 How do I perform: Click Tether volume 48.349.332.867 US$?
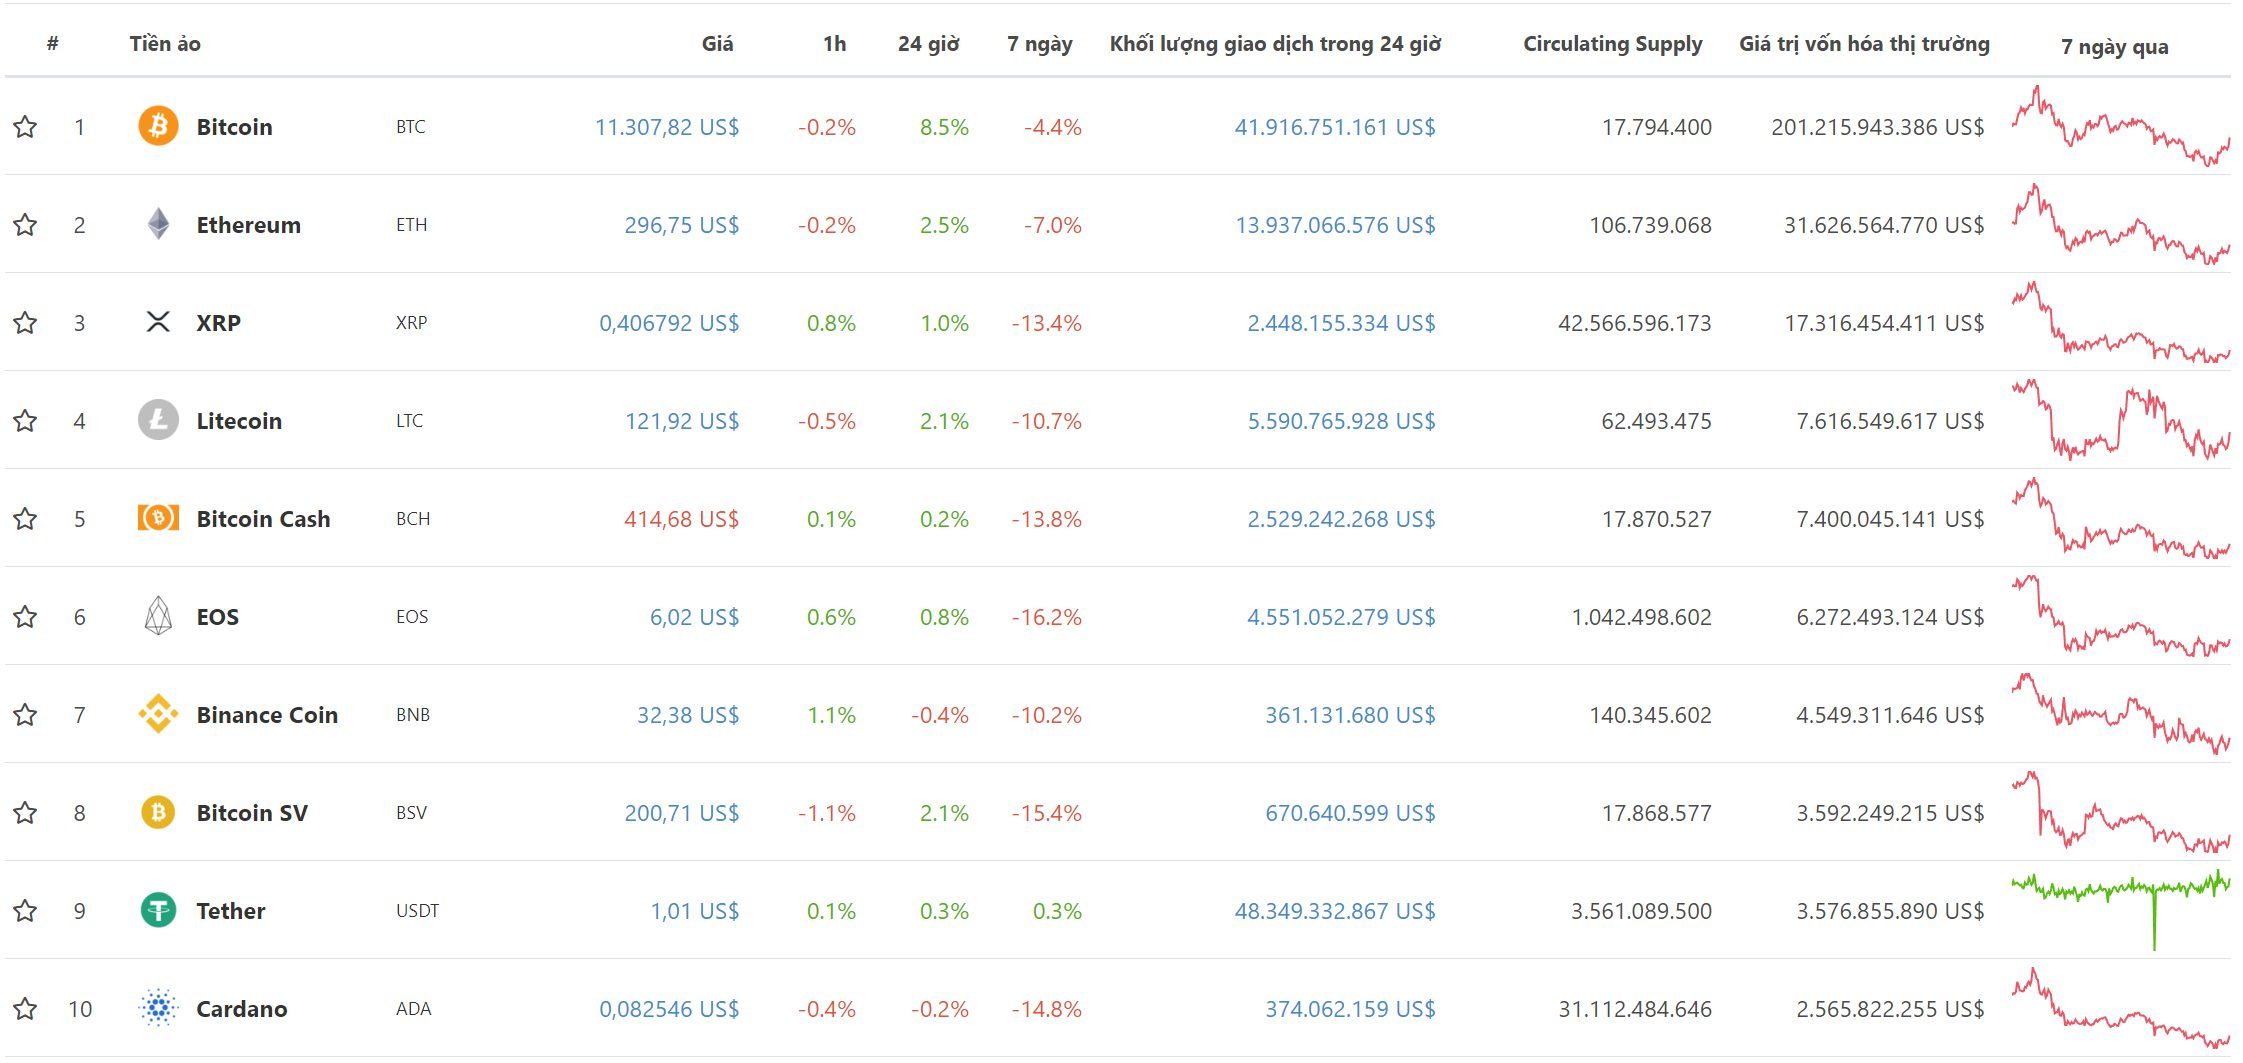pyautogui.click(x=1334, y=911)
